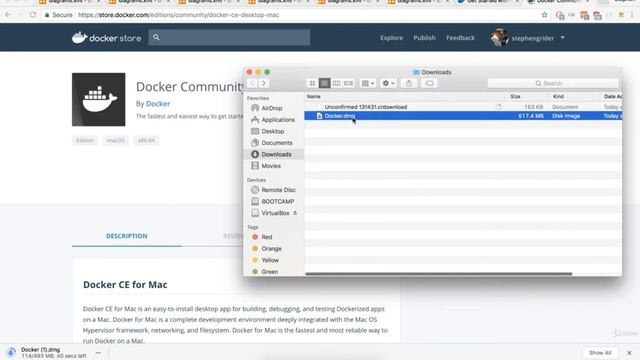Image resolution: width=640 pixels, height=360 pixels.
Task: Open Docker (1).dmg download options menu
Action: [98, 353]
